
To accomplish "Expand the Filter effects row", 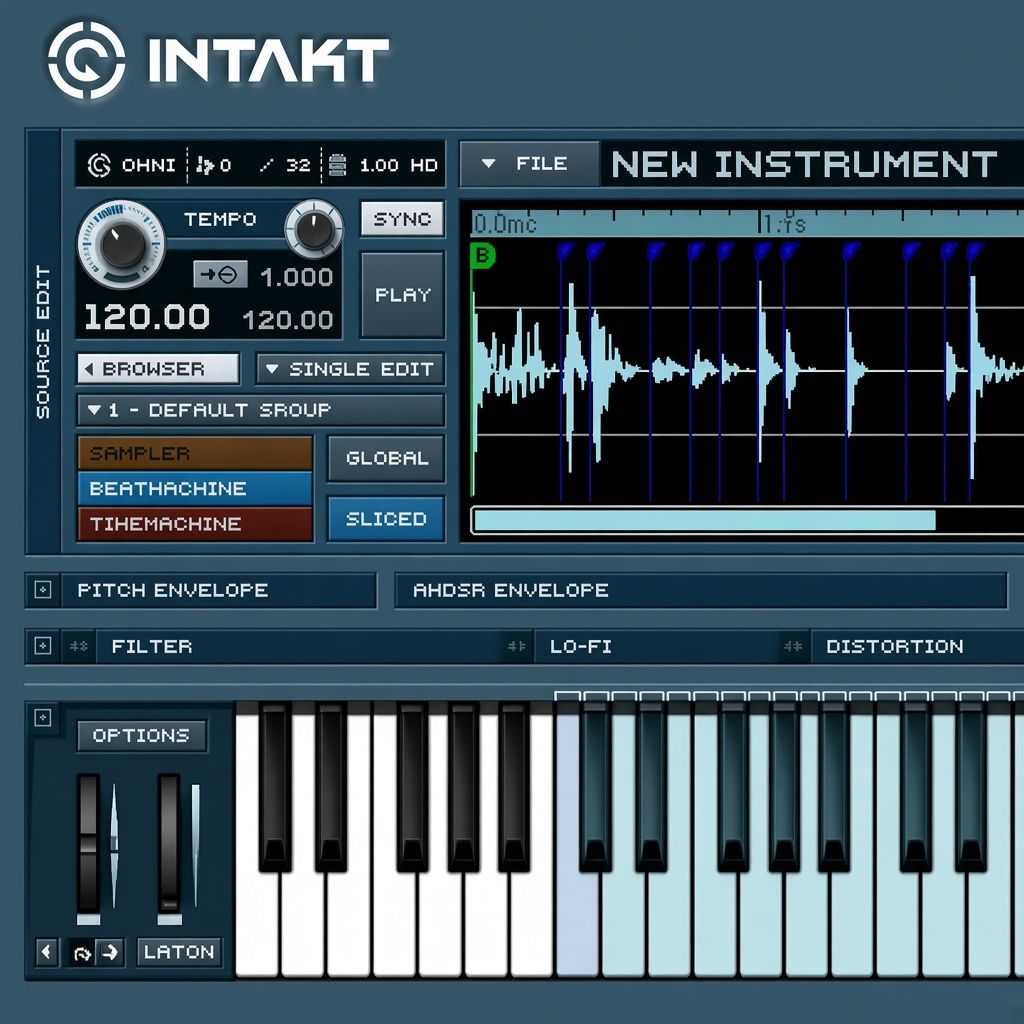I will click(42, 646).
